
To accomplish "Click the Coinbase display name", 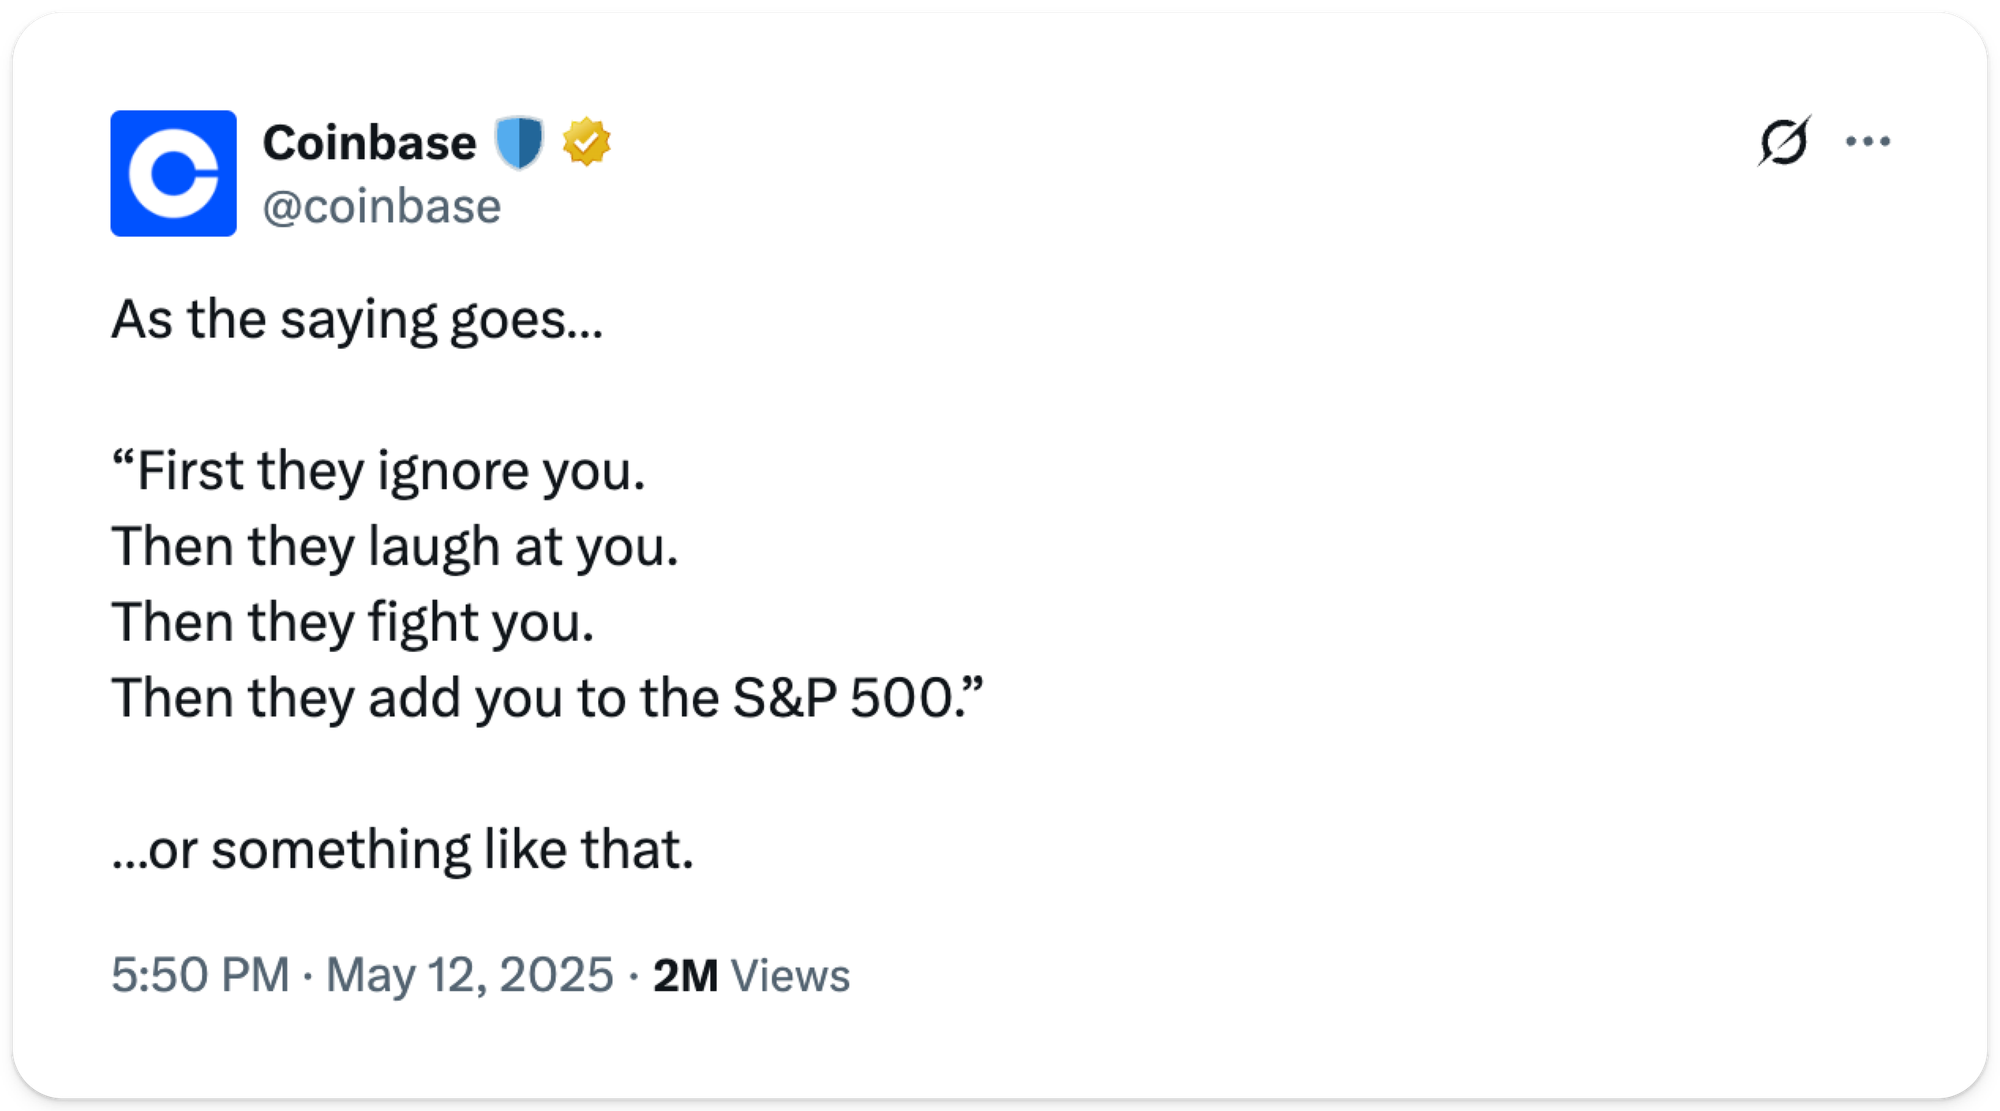I will point(369,143).
